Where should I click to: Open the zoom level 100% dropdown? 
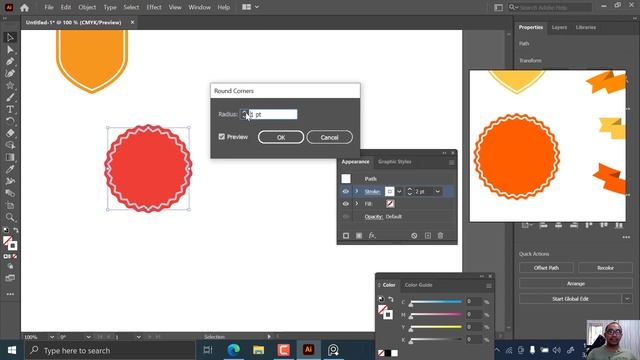pos(52,337)
